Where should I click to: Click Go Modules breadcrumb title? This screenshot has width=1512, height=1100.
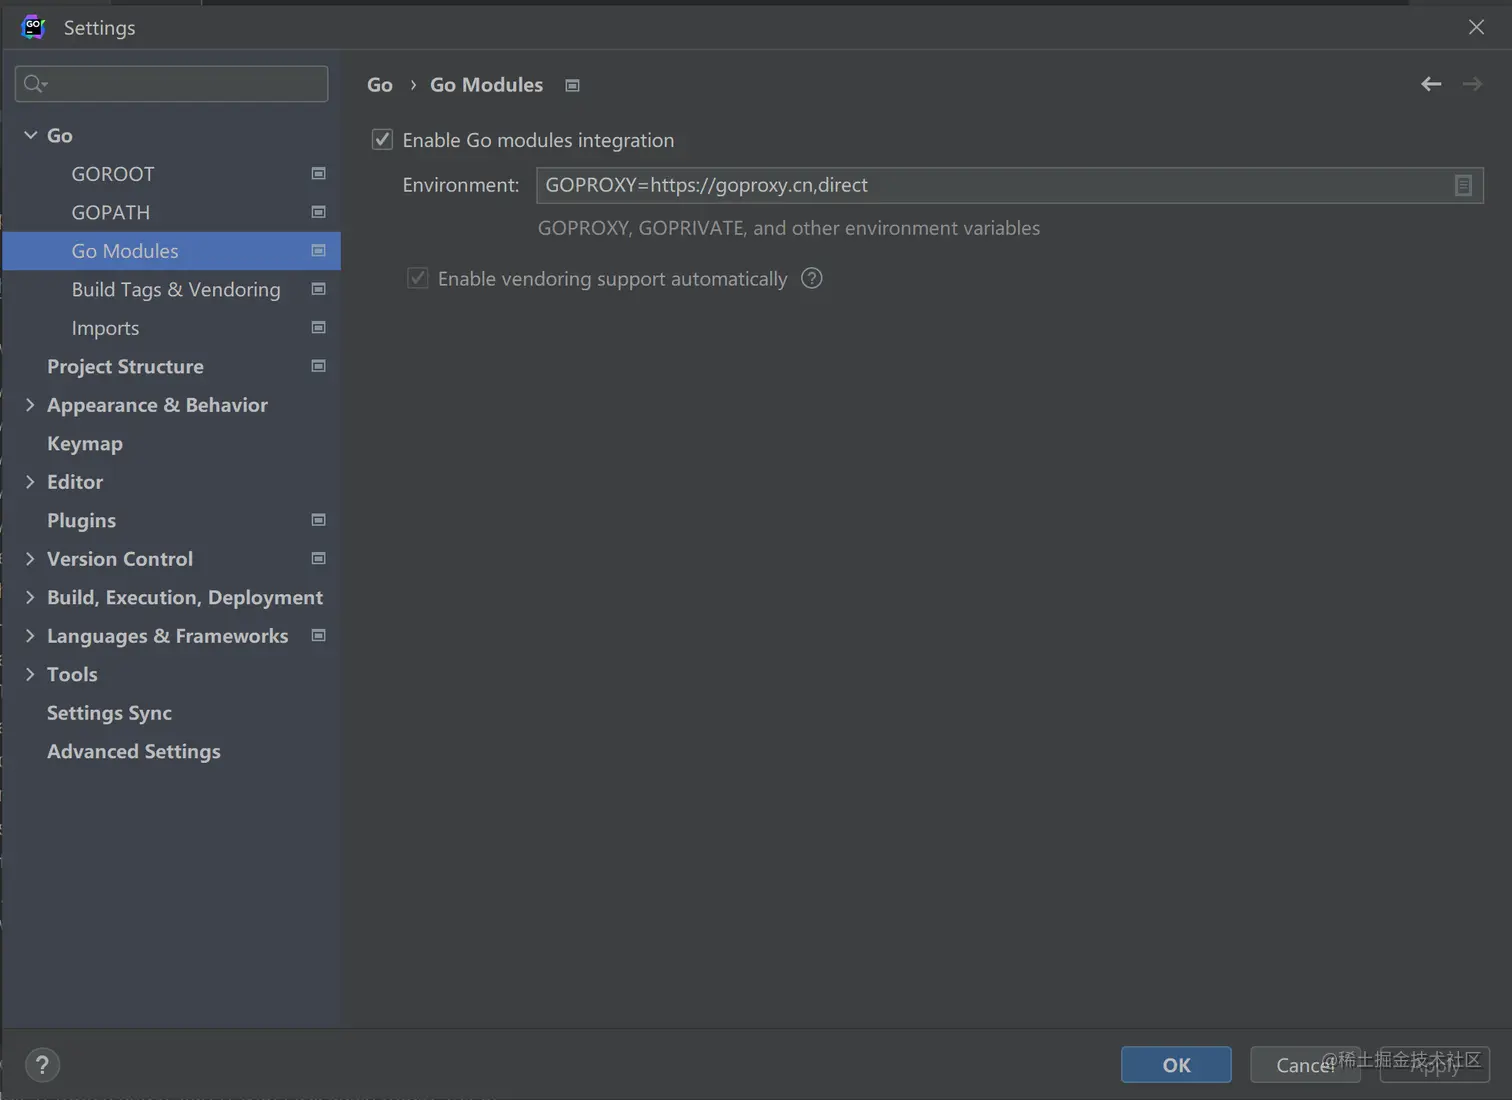(487, 85)
